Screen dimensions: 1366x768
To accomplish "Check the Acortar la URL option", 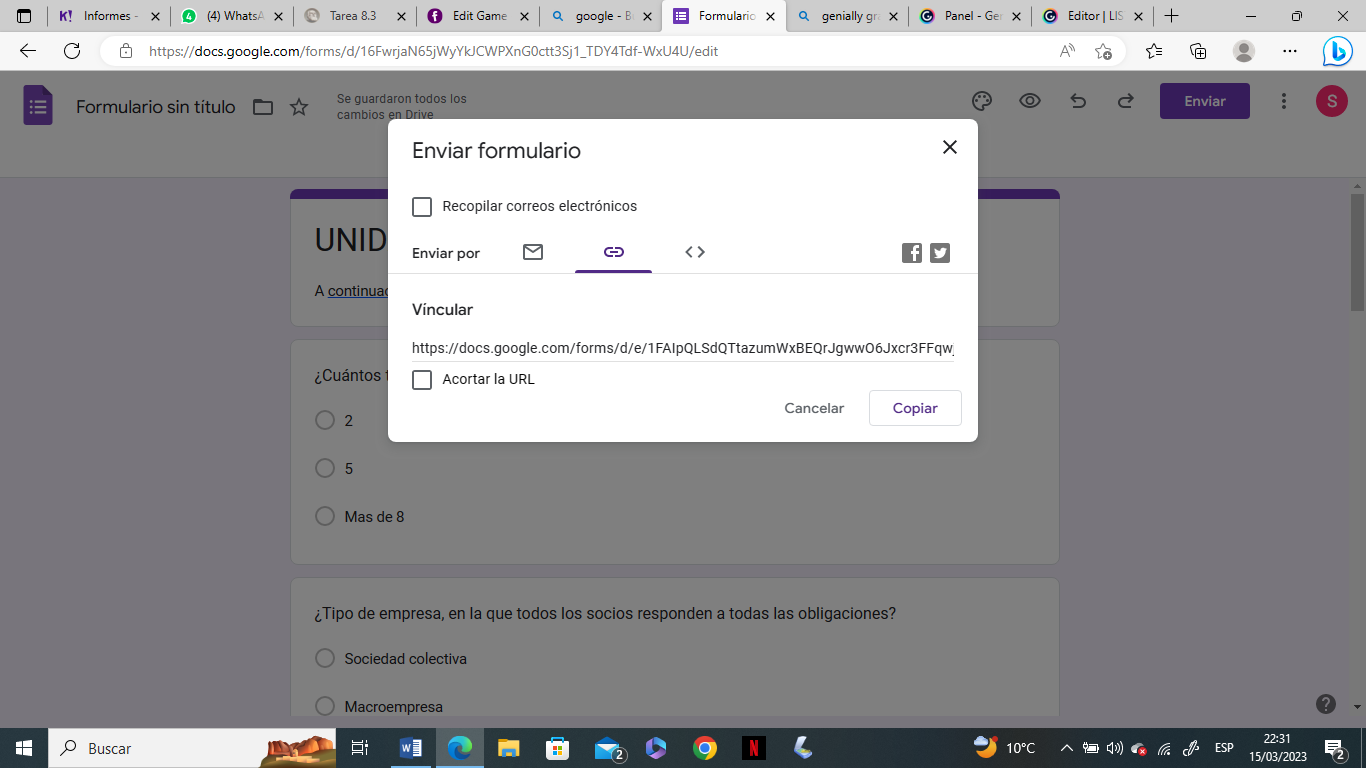I will [422, 380].
